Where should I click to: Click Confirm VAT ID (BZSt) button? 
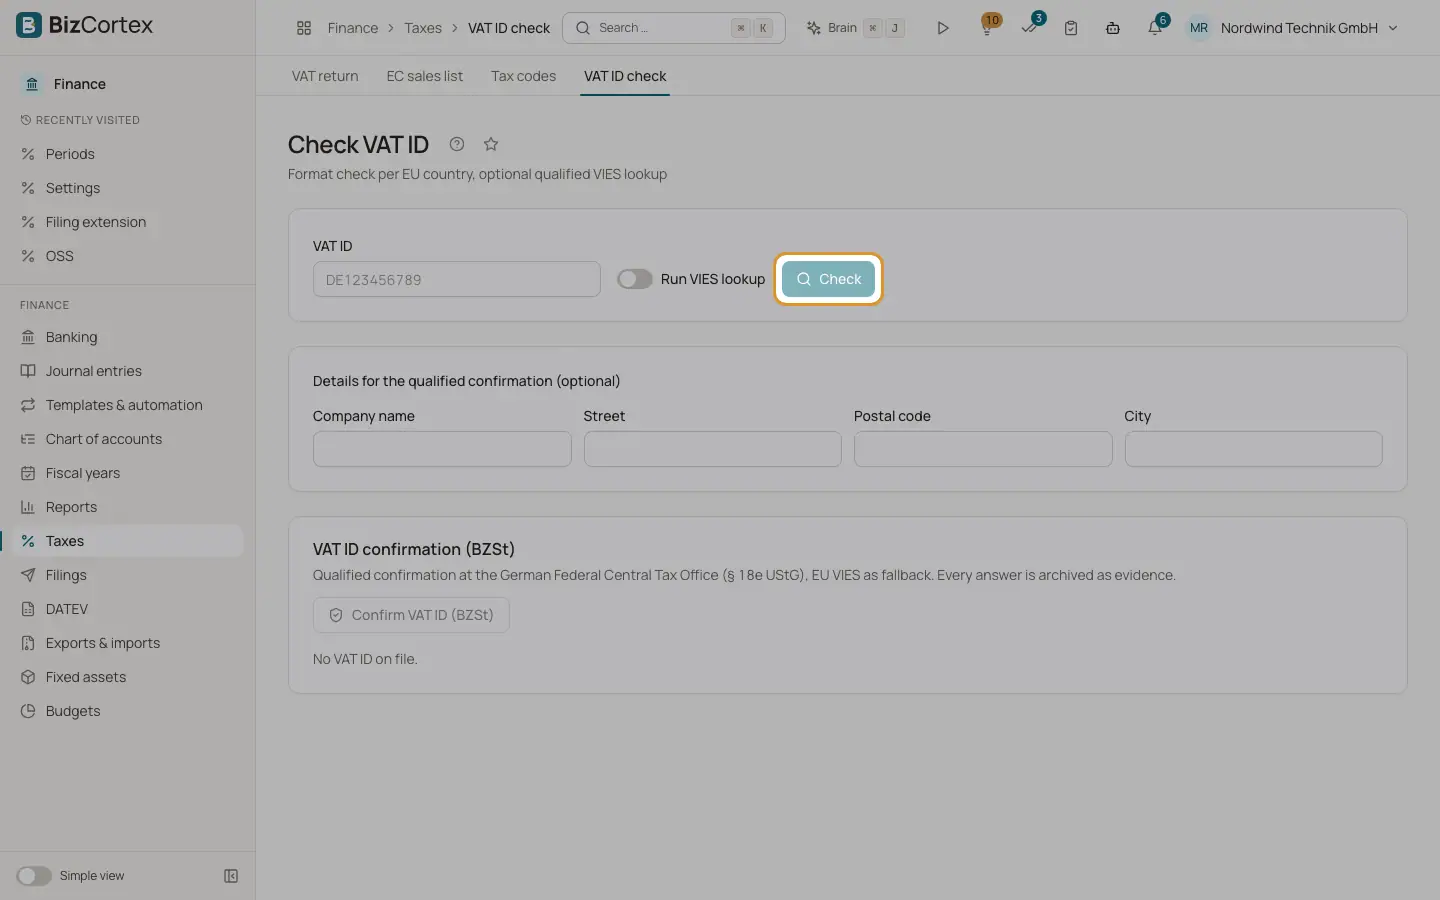pyautogui.click(x=411, y=615)
